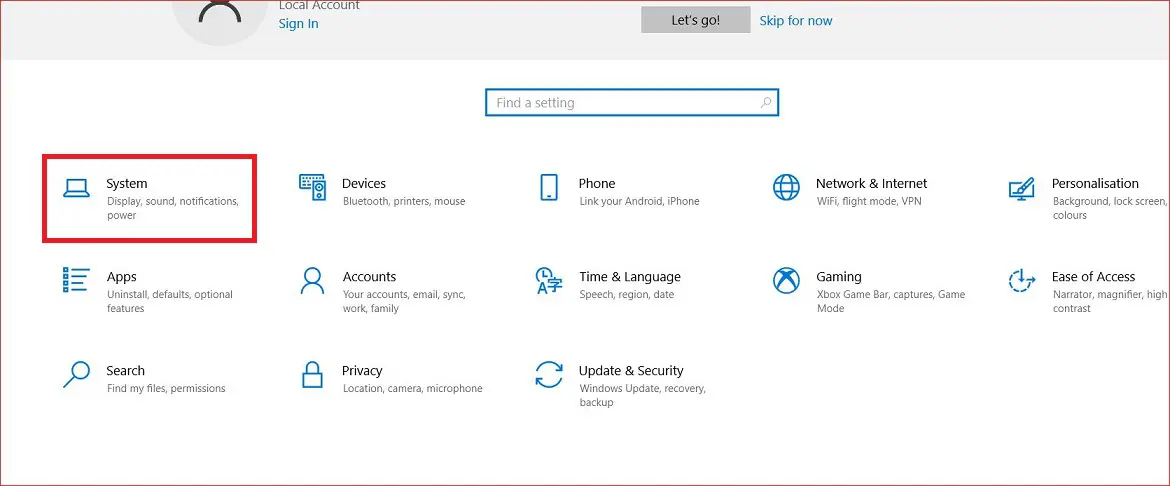Click 'Location, camera, microphone' description
The image size is (1170, 486).
pyautogui.click(x=413, y=389)
